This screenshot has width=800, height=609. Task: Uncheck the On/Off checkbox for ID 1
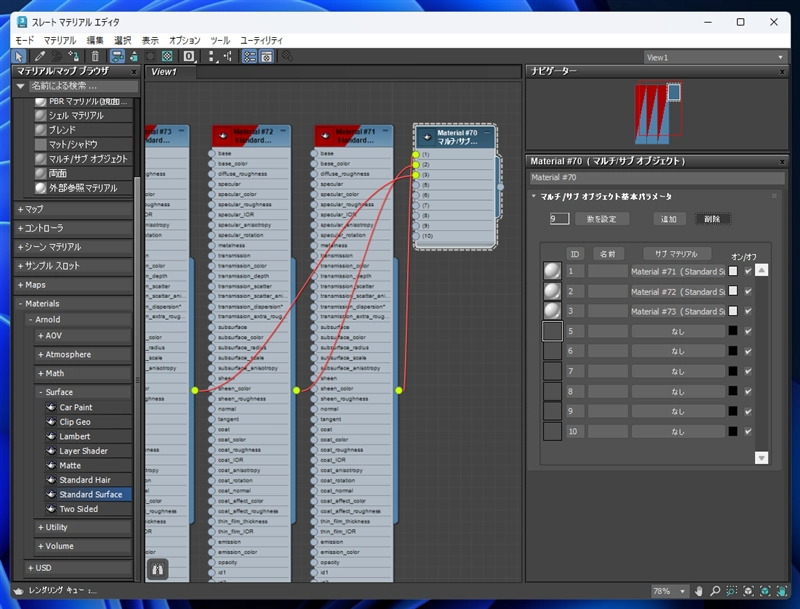pos(748,271)
